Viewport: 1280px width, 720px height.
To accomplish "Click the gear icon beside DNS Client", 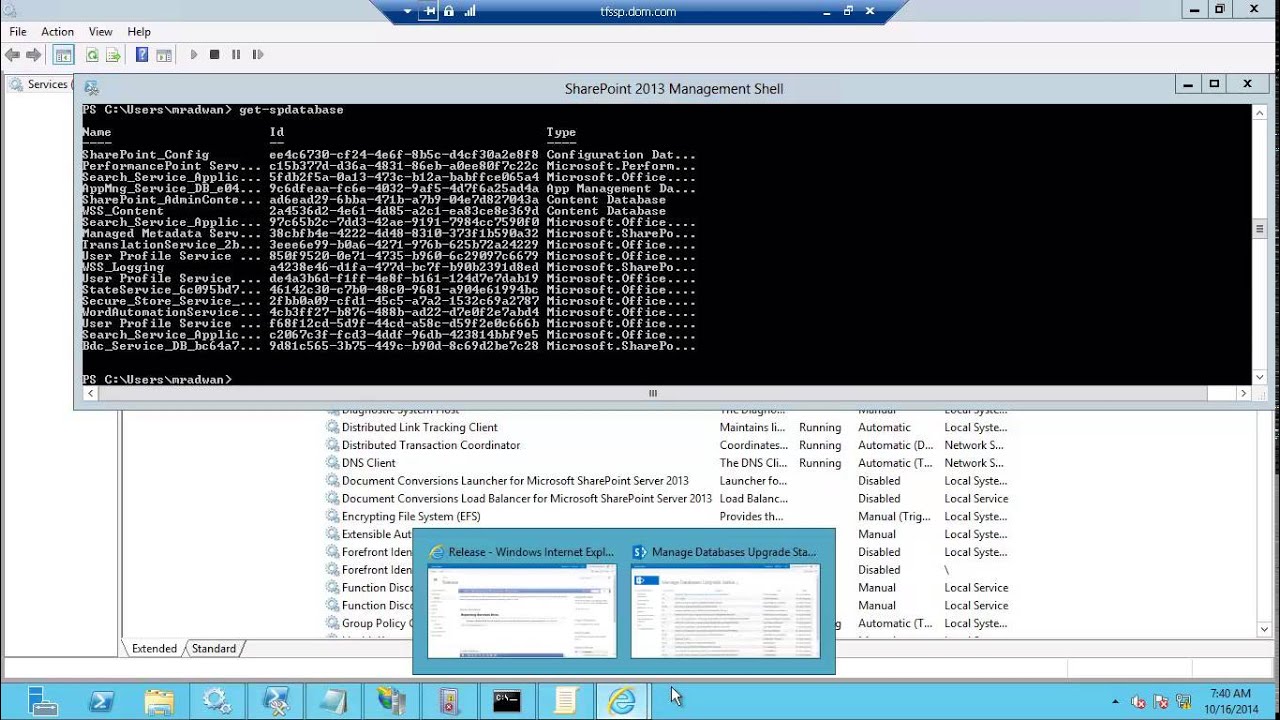I will pos(333,463).
